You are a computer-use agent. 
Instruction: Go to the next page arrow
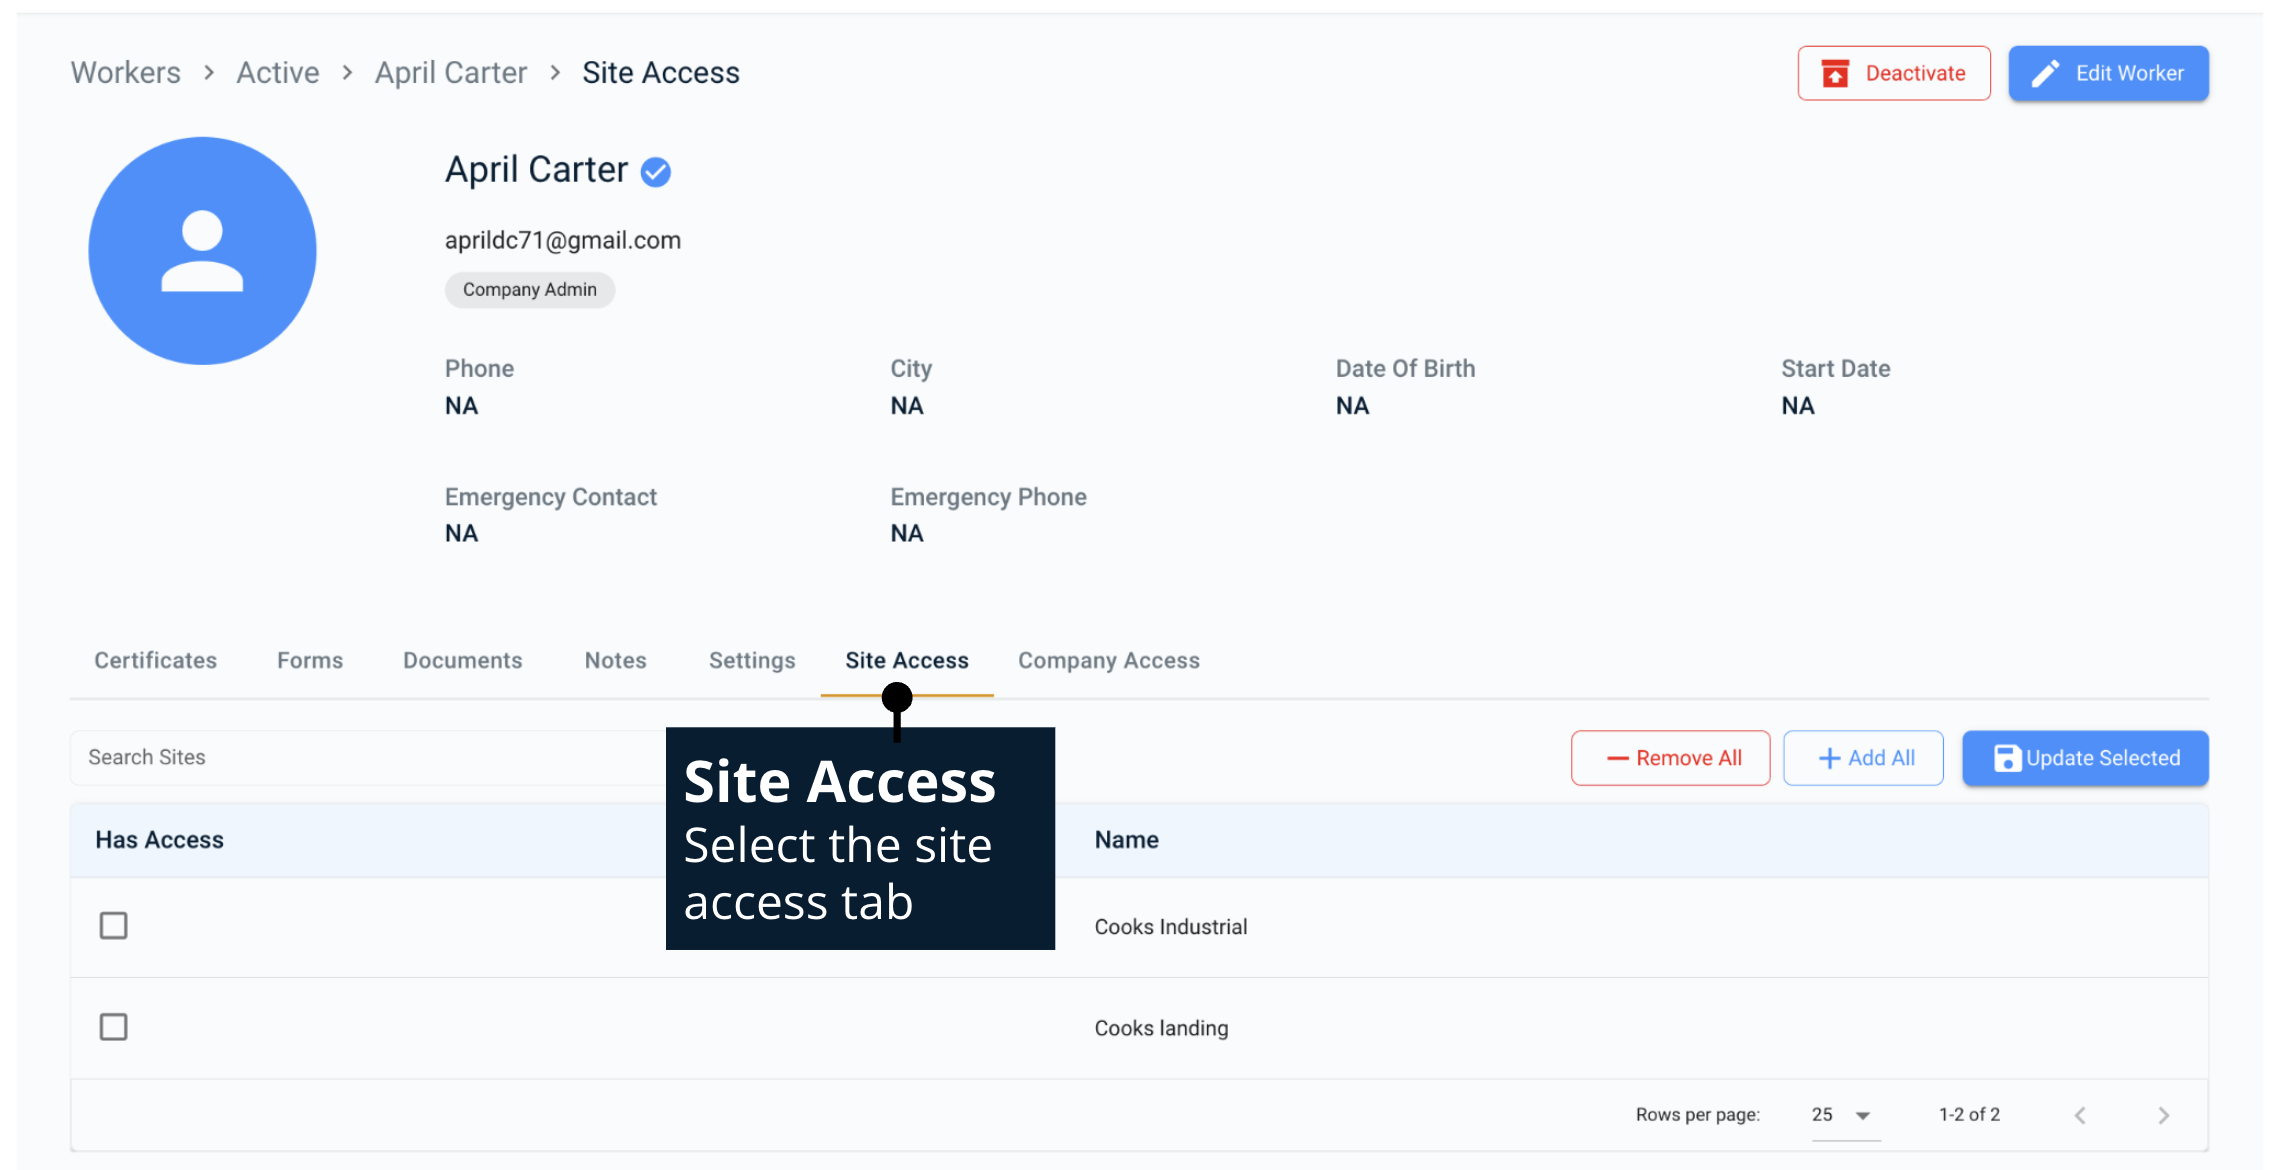(x=2163, y=1115)
